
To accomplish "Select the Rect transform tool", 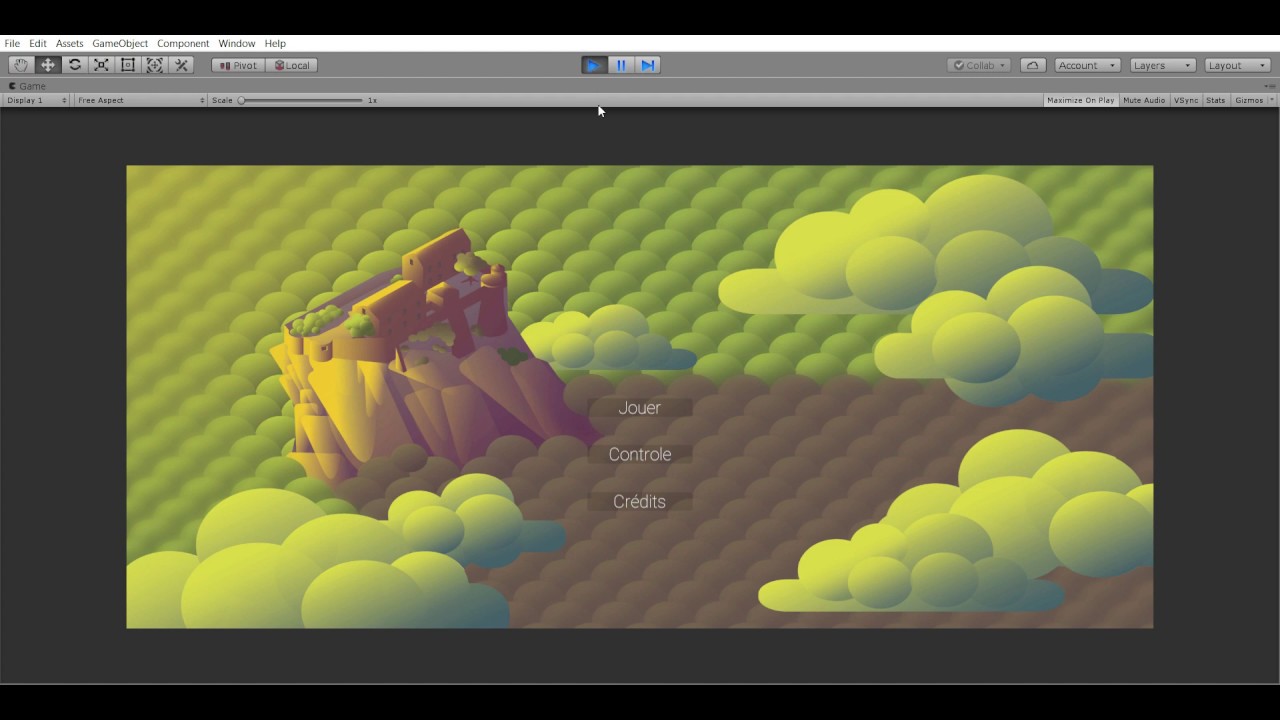I will (x=128, y=65).
